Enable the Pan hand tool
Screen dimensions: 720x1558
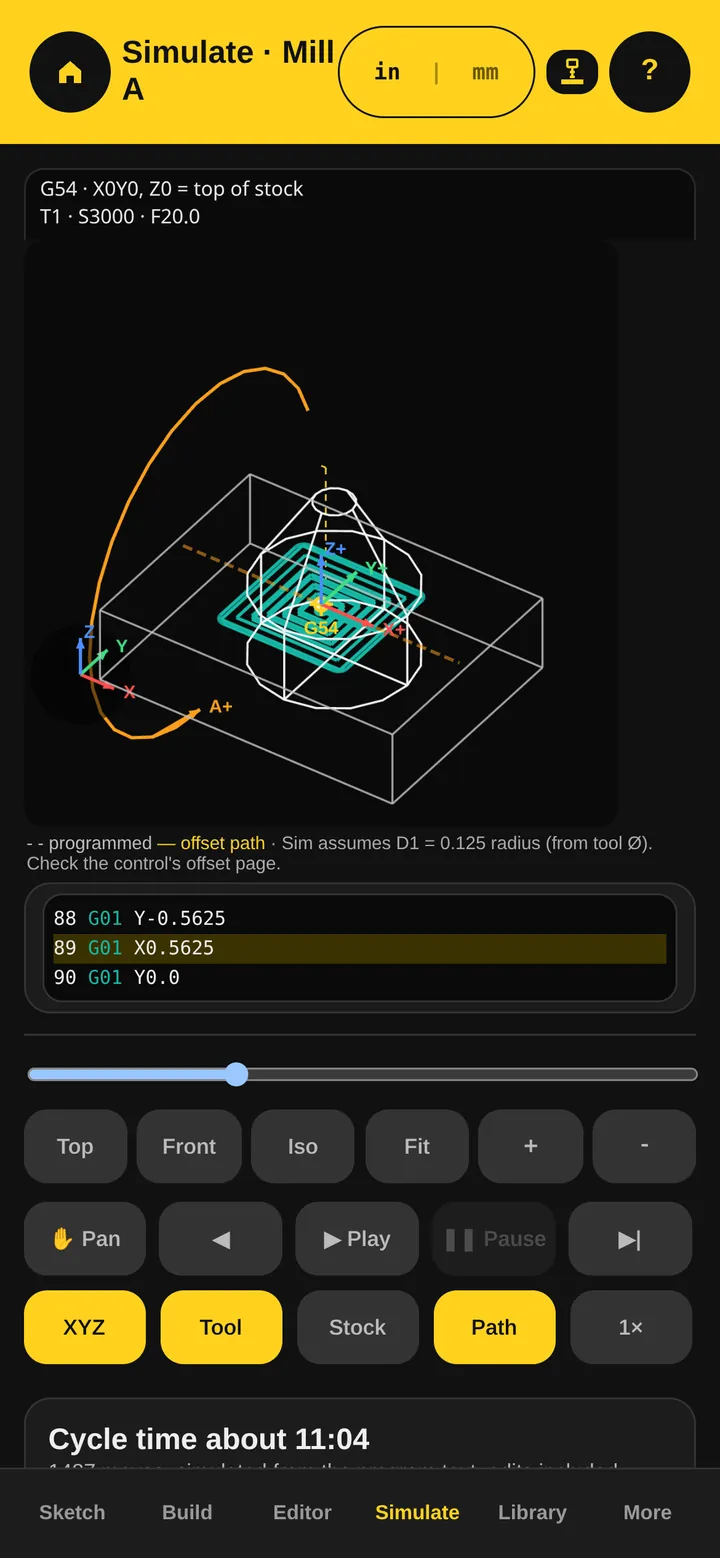85,1238
